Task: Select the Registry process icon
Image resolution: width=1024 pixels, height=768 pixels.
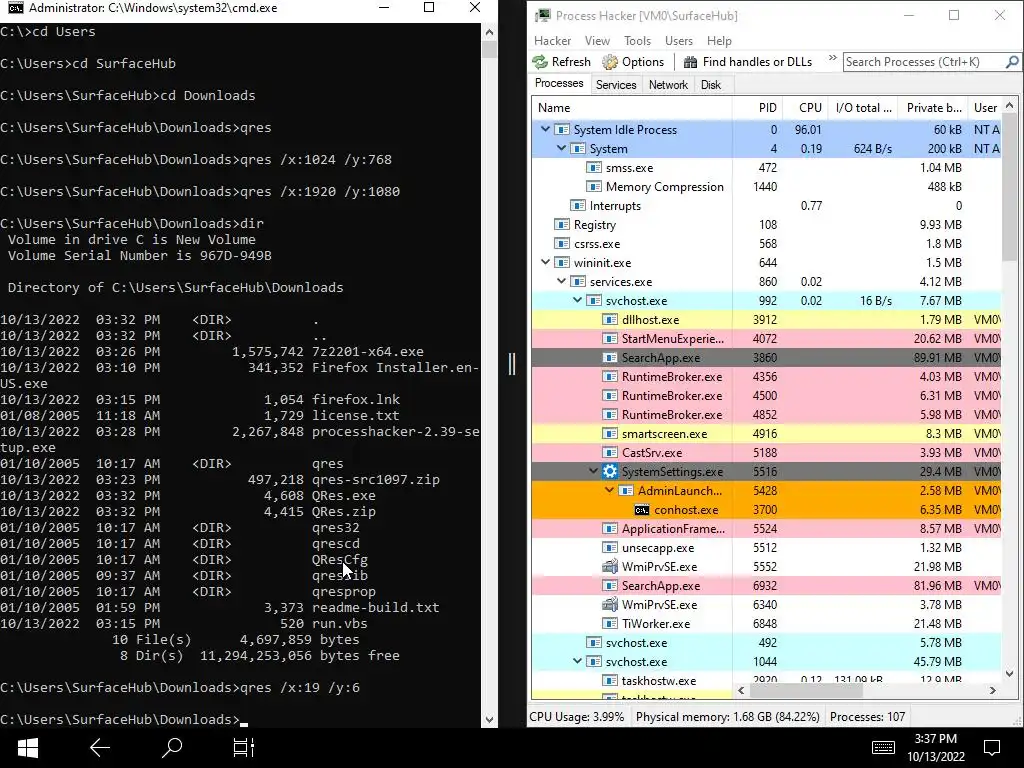Action: coord(562,225)
